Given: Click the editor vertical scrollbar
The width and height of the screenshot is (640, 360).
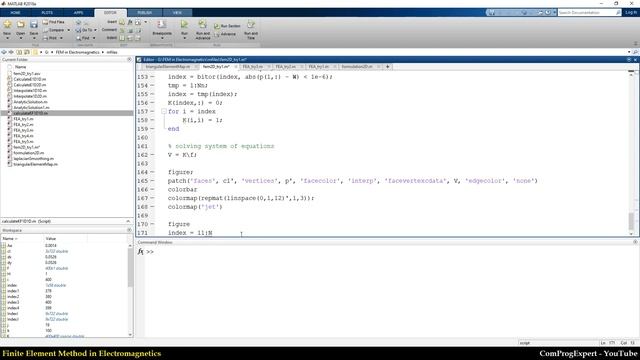Looking at the screenshot, I should pos(631,220).
